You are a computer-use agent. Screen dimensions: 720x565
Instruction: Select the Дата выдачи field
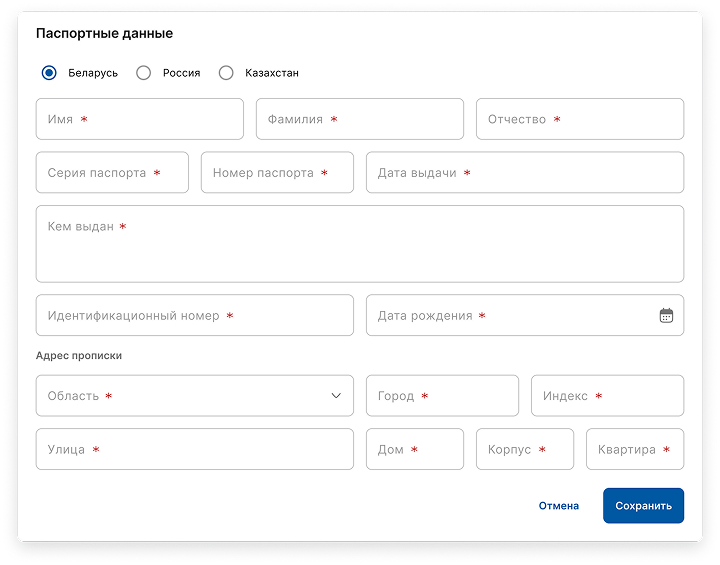(x=525, y=172)
